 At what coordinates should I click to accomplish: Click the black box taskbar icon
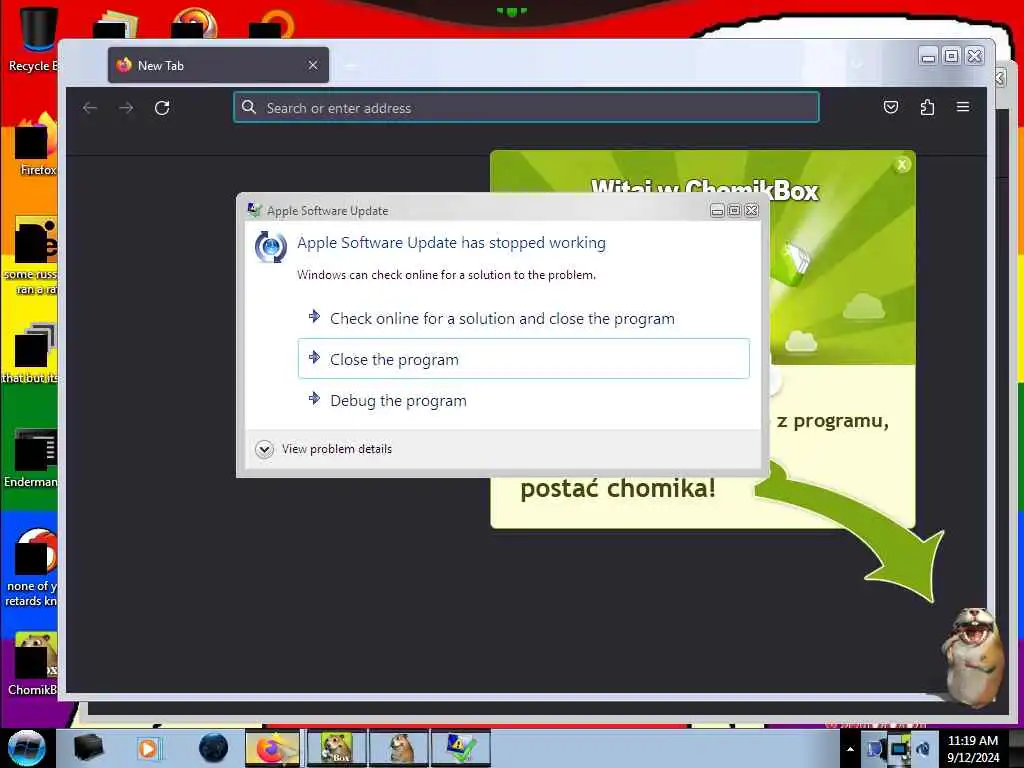[x=89, y=748]
